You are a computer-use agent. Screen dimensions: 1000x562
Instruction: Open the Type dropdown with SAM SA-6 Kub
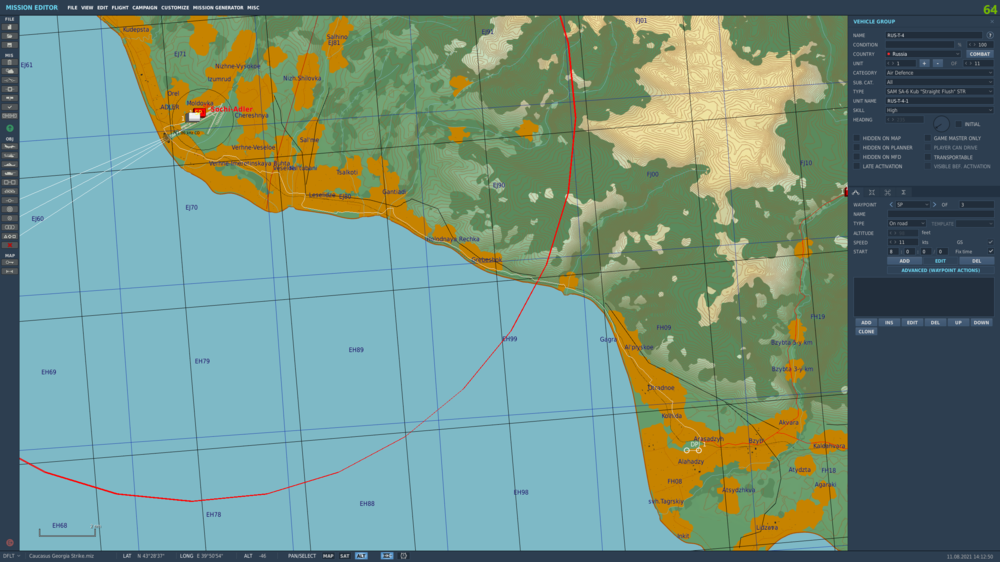(939, 91)
